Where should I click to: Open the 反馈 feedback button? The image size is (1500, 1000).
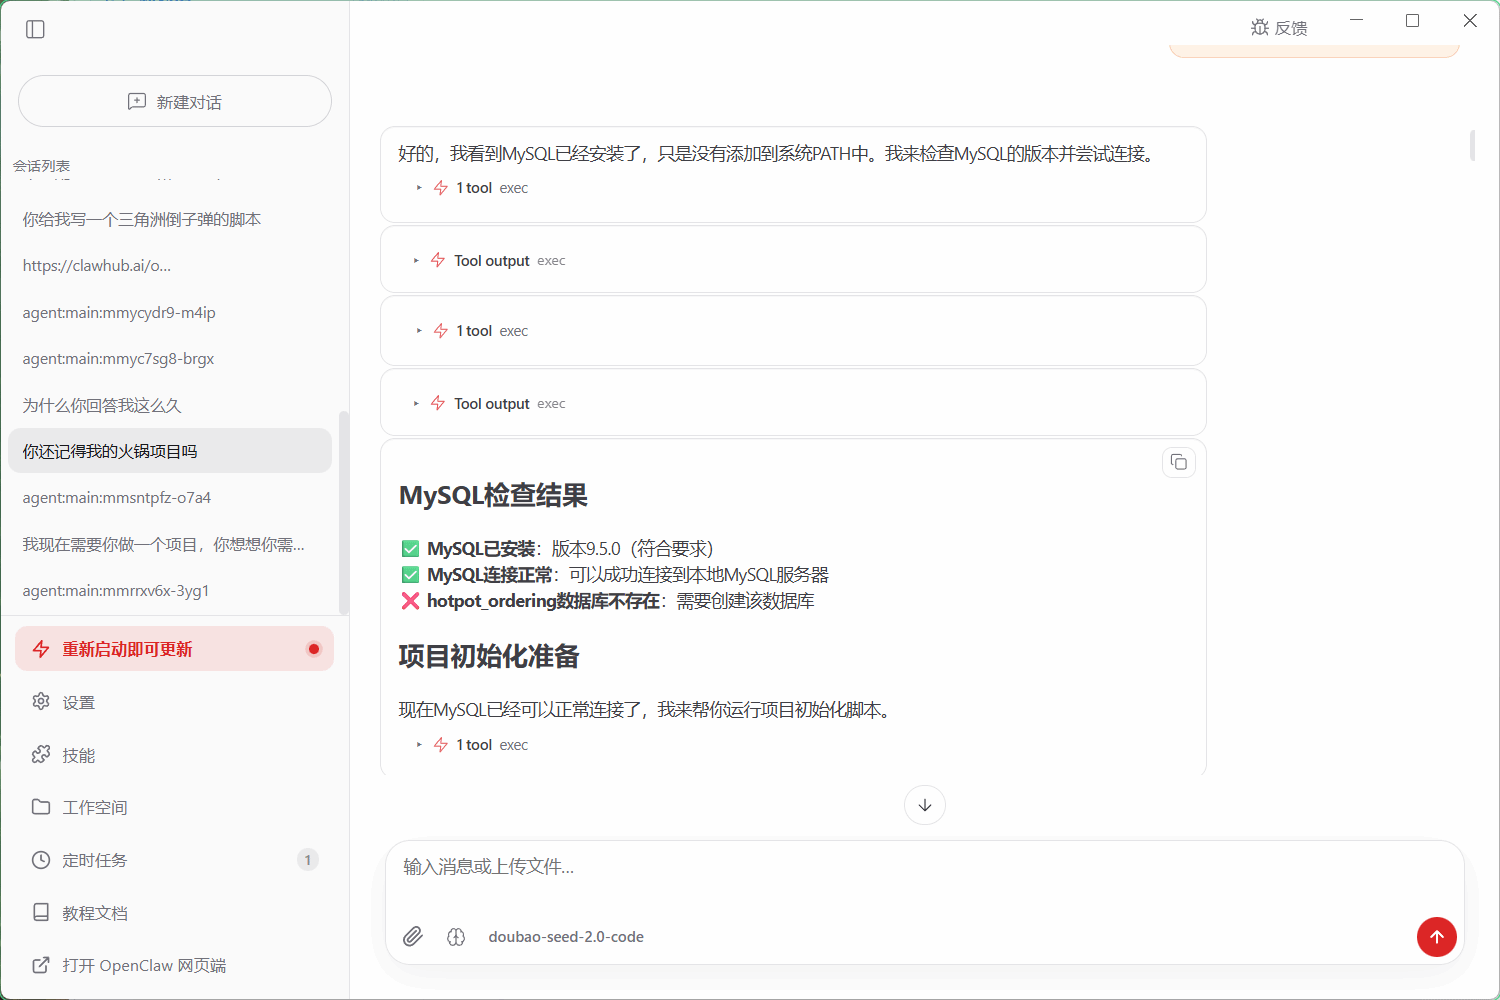point(1279,28)
